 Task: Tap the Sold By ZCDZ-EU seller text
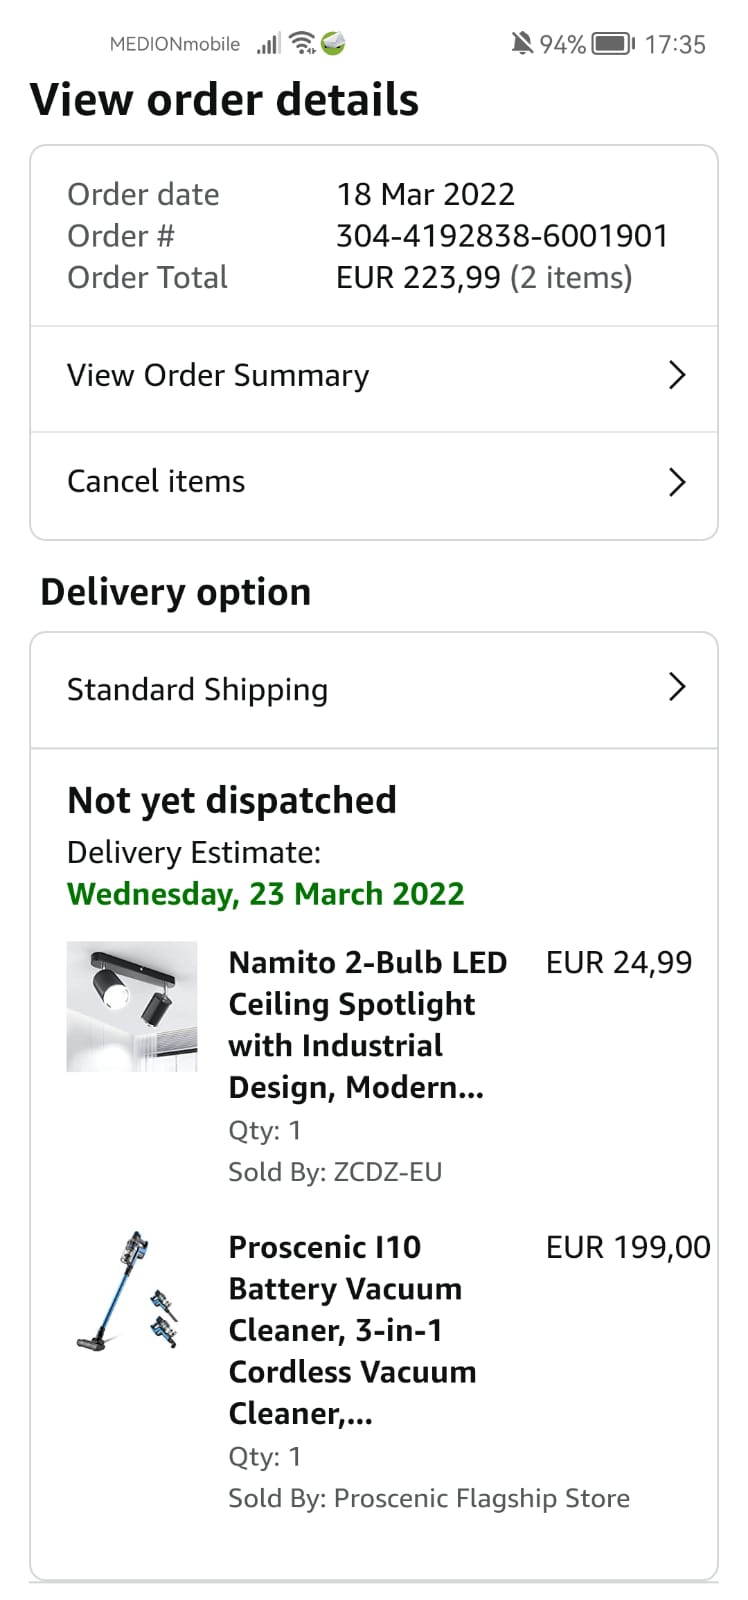tap(335, 1172)
